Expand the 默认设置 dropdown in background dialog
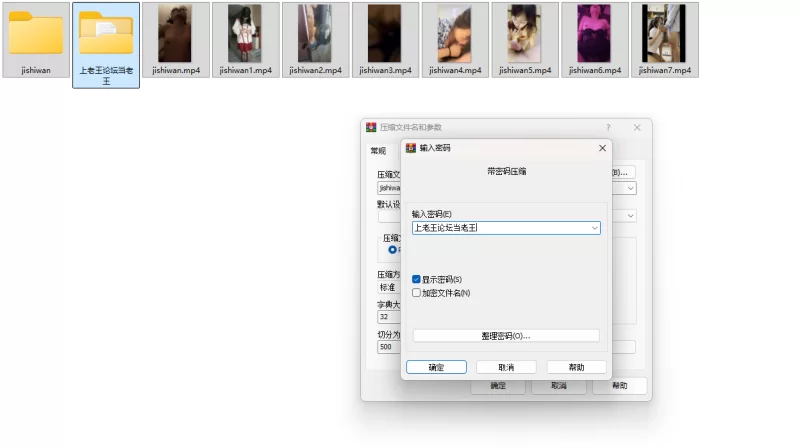Image resolution: width=800 pixels, height=448 pixels. [x=630, y=215]
